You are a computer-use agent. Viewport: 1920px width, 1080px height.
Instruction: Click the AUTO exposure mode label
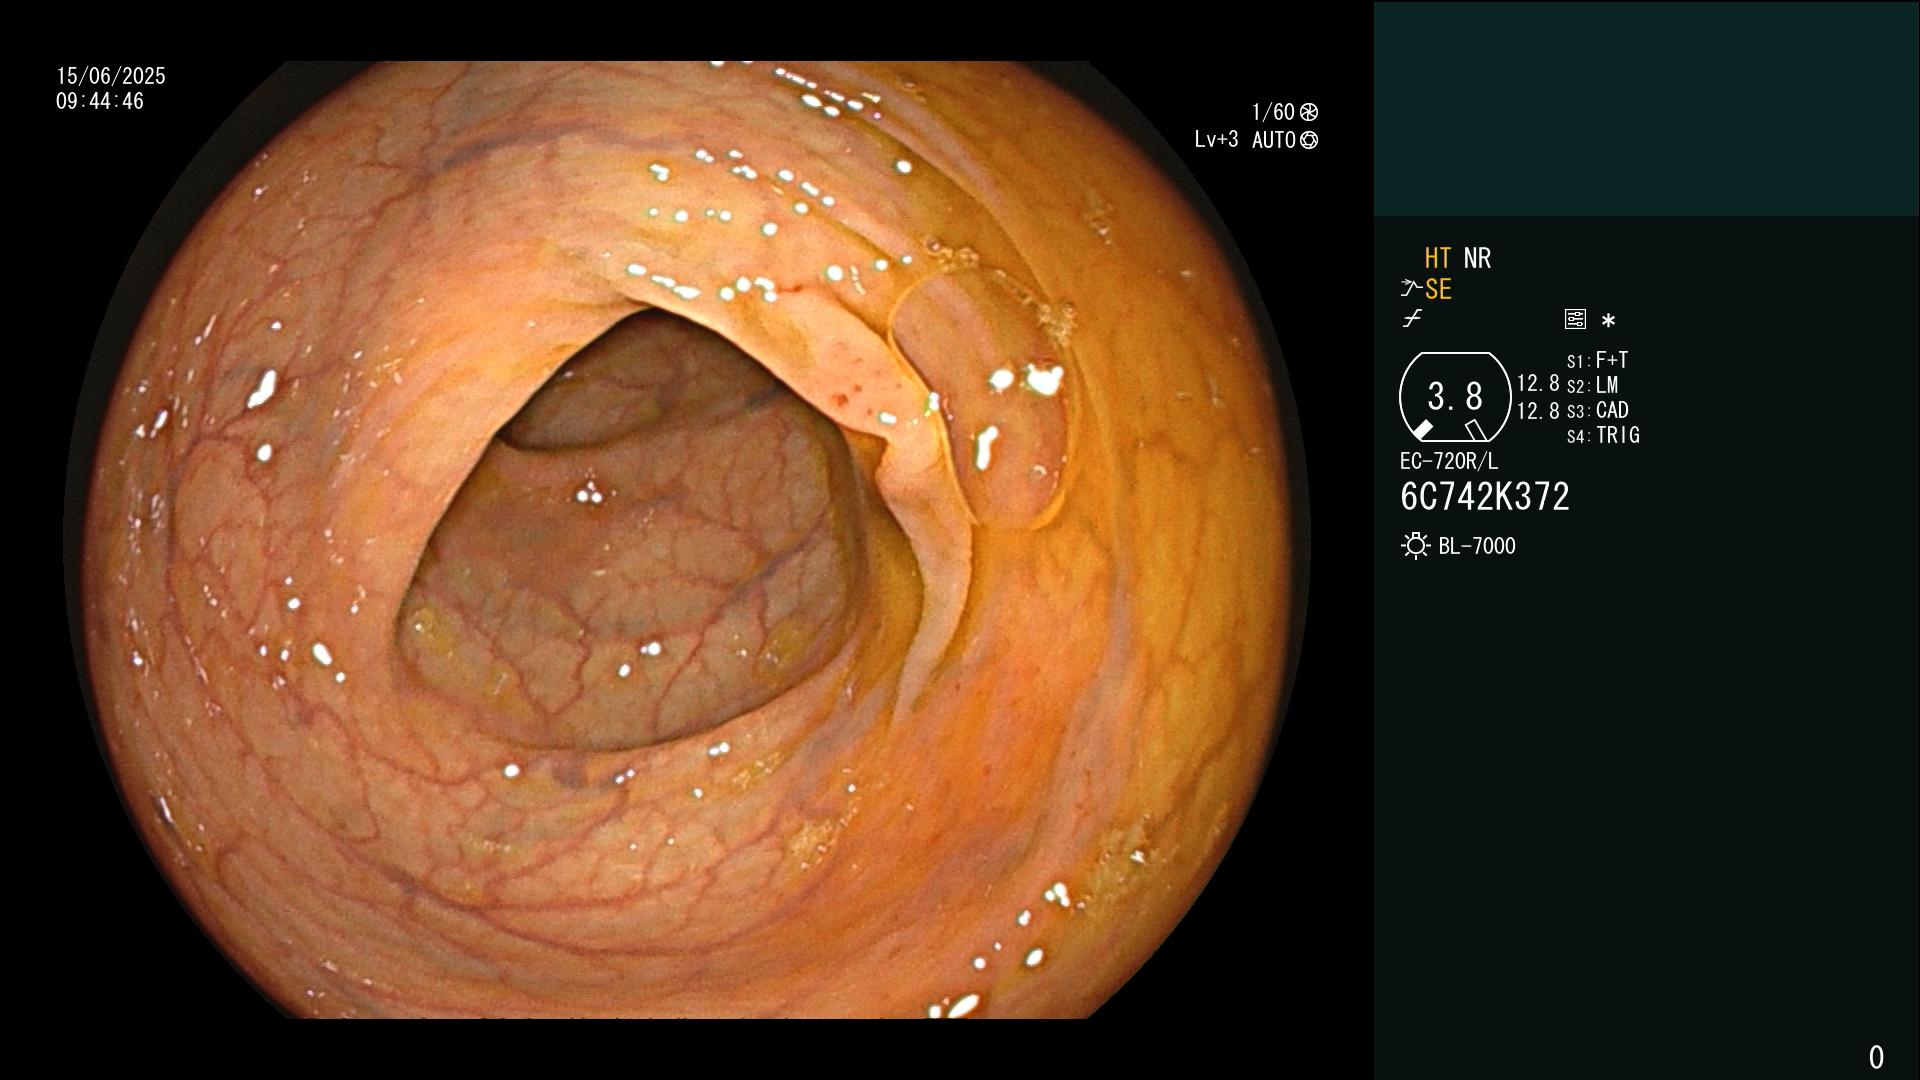1274,140
